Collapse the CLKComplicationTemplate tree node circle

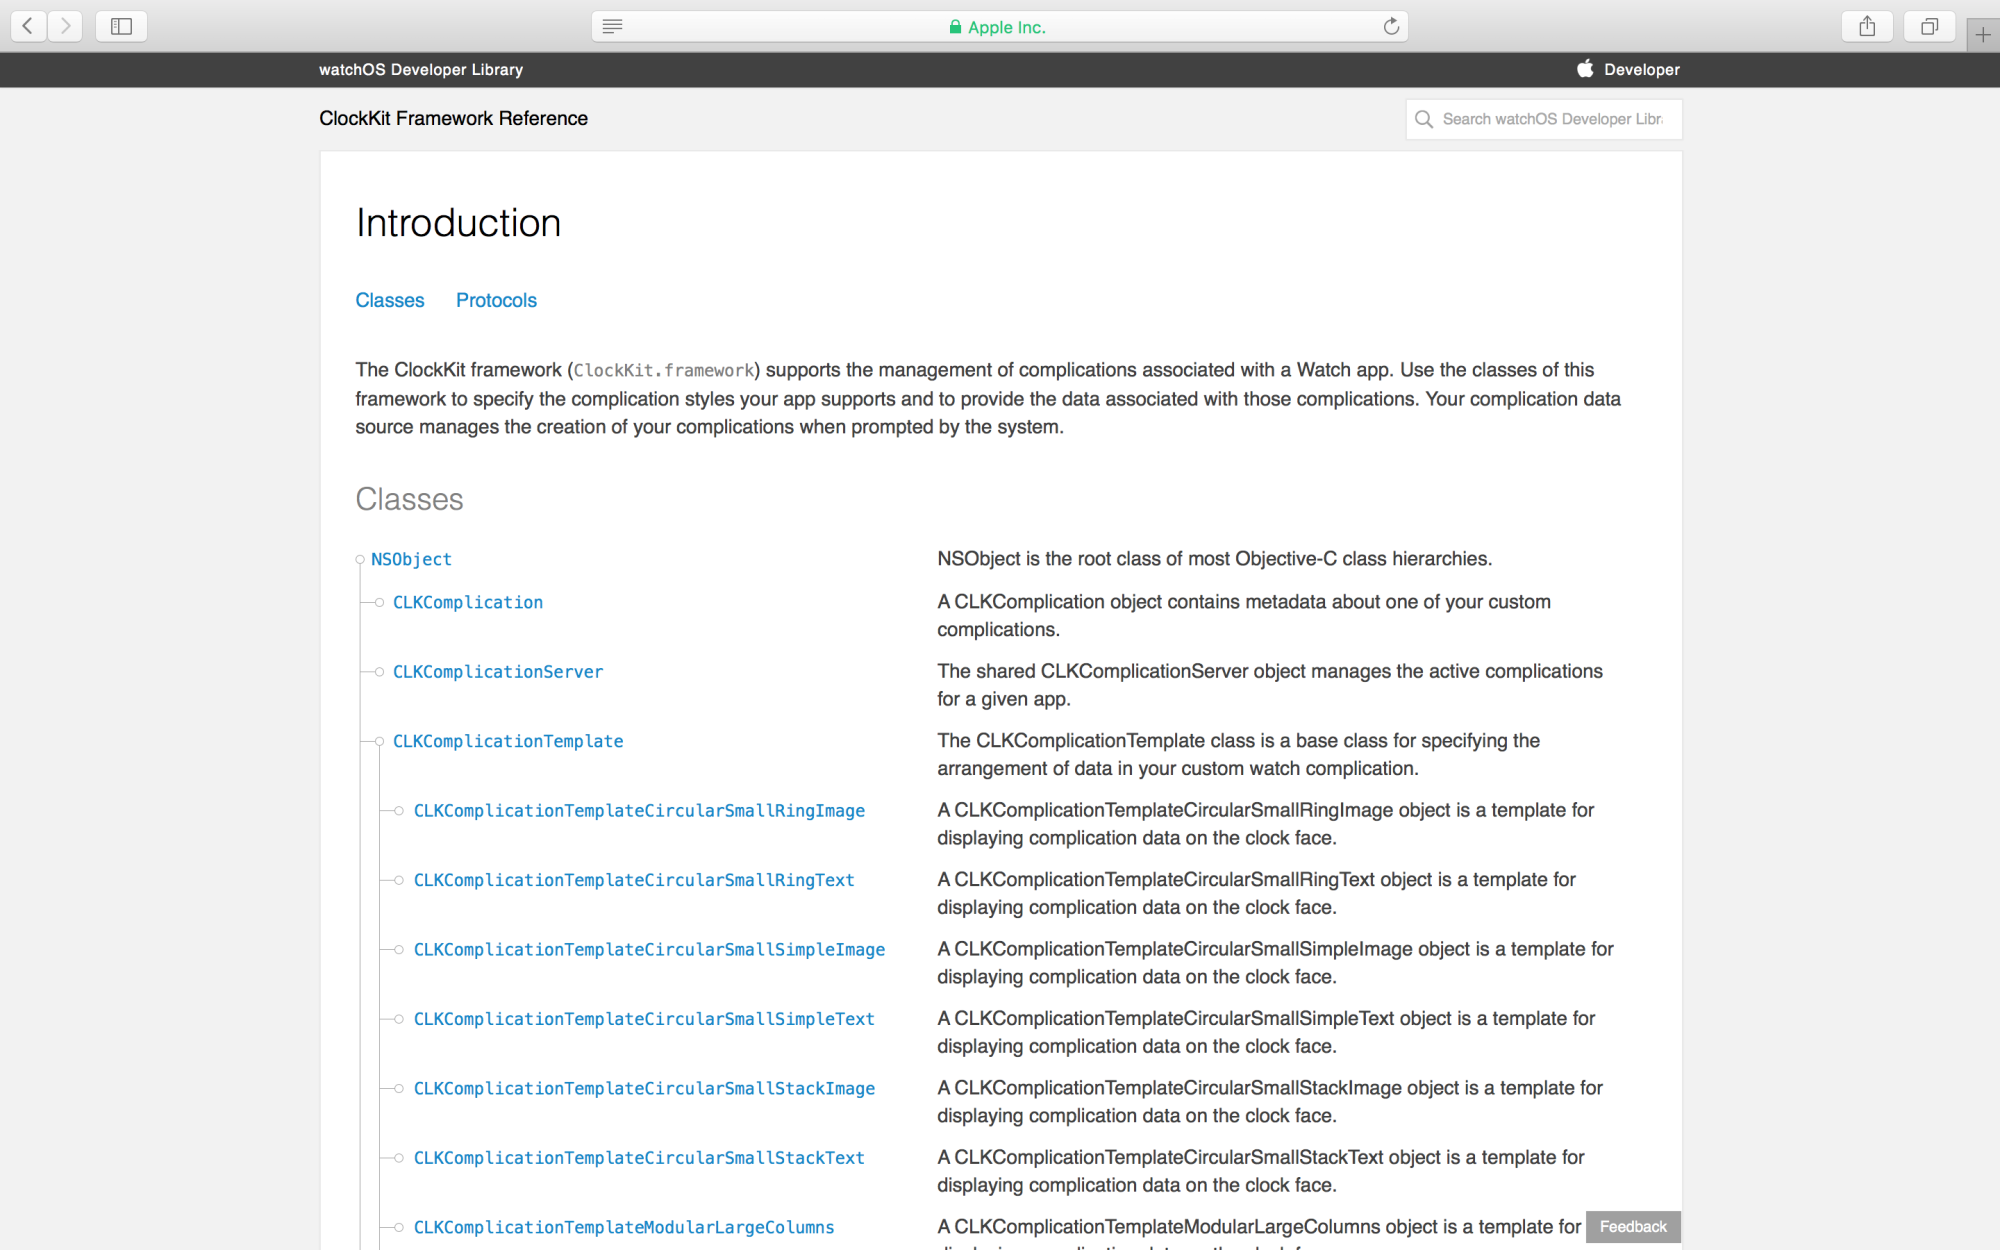[x=379, y=742]
